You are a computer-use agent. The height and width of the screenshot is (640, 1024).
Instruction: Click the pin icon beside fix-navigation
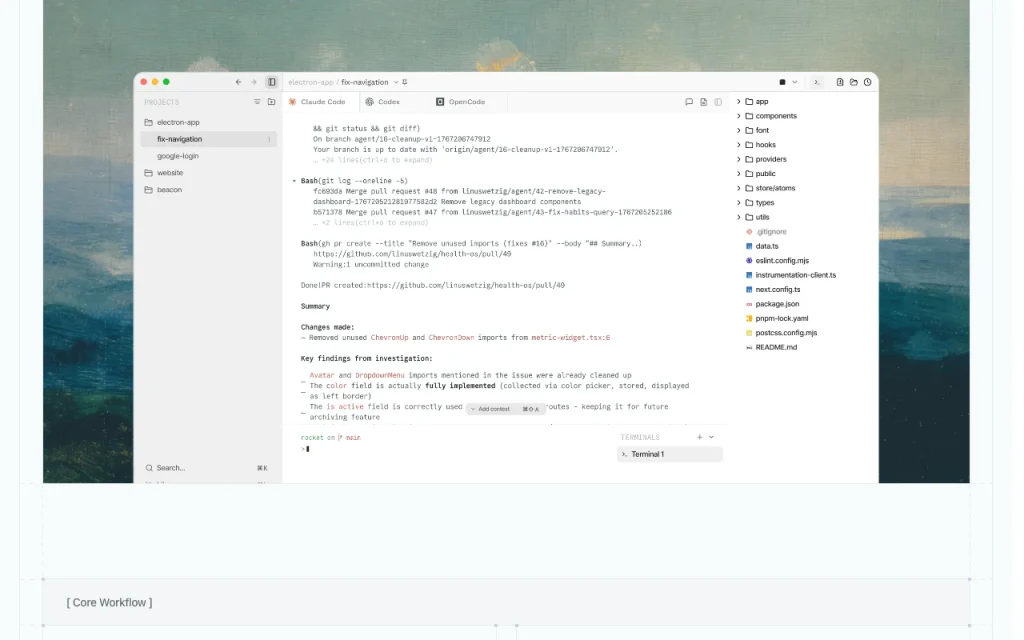[405, 82]
